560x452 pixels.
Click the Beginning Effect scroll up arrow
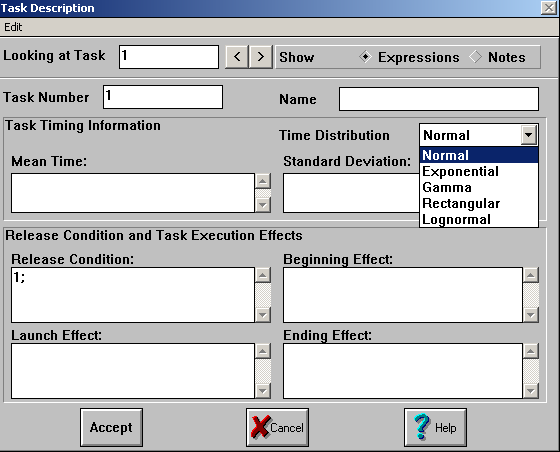[x=531, y=275]
